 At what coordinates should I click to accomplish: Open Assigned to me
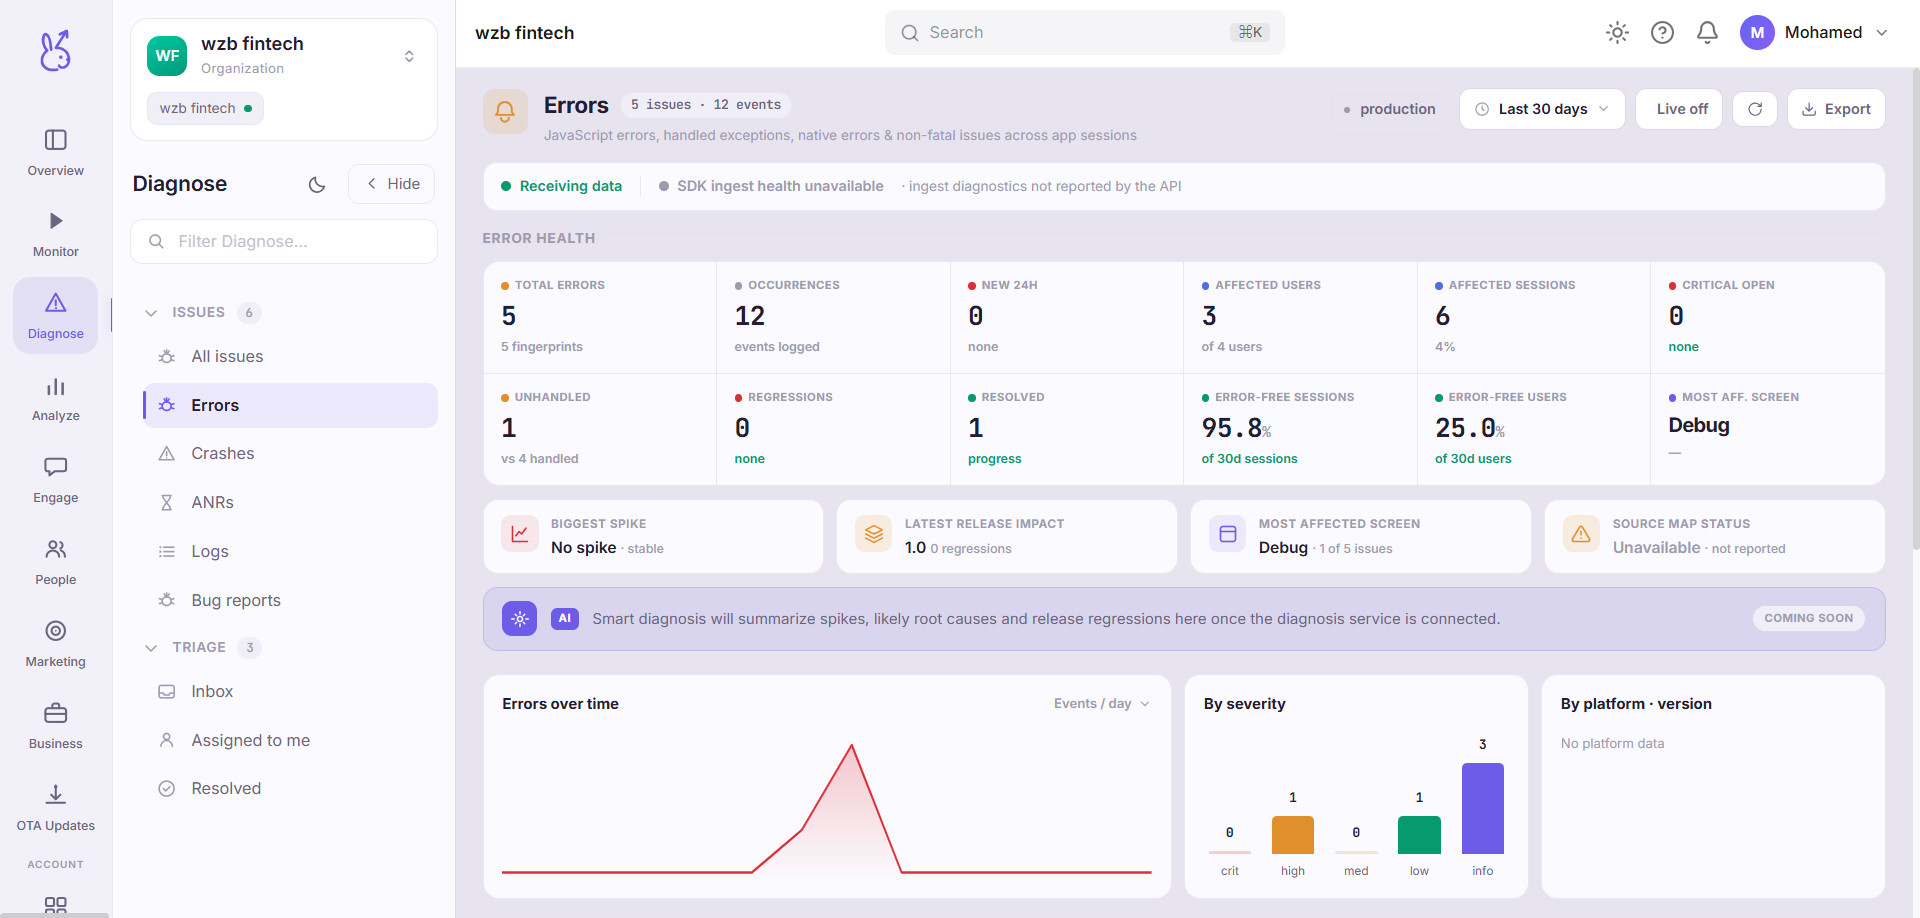290,741
